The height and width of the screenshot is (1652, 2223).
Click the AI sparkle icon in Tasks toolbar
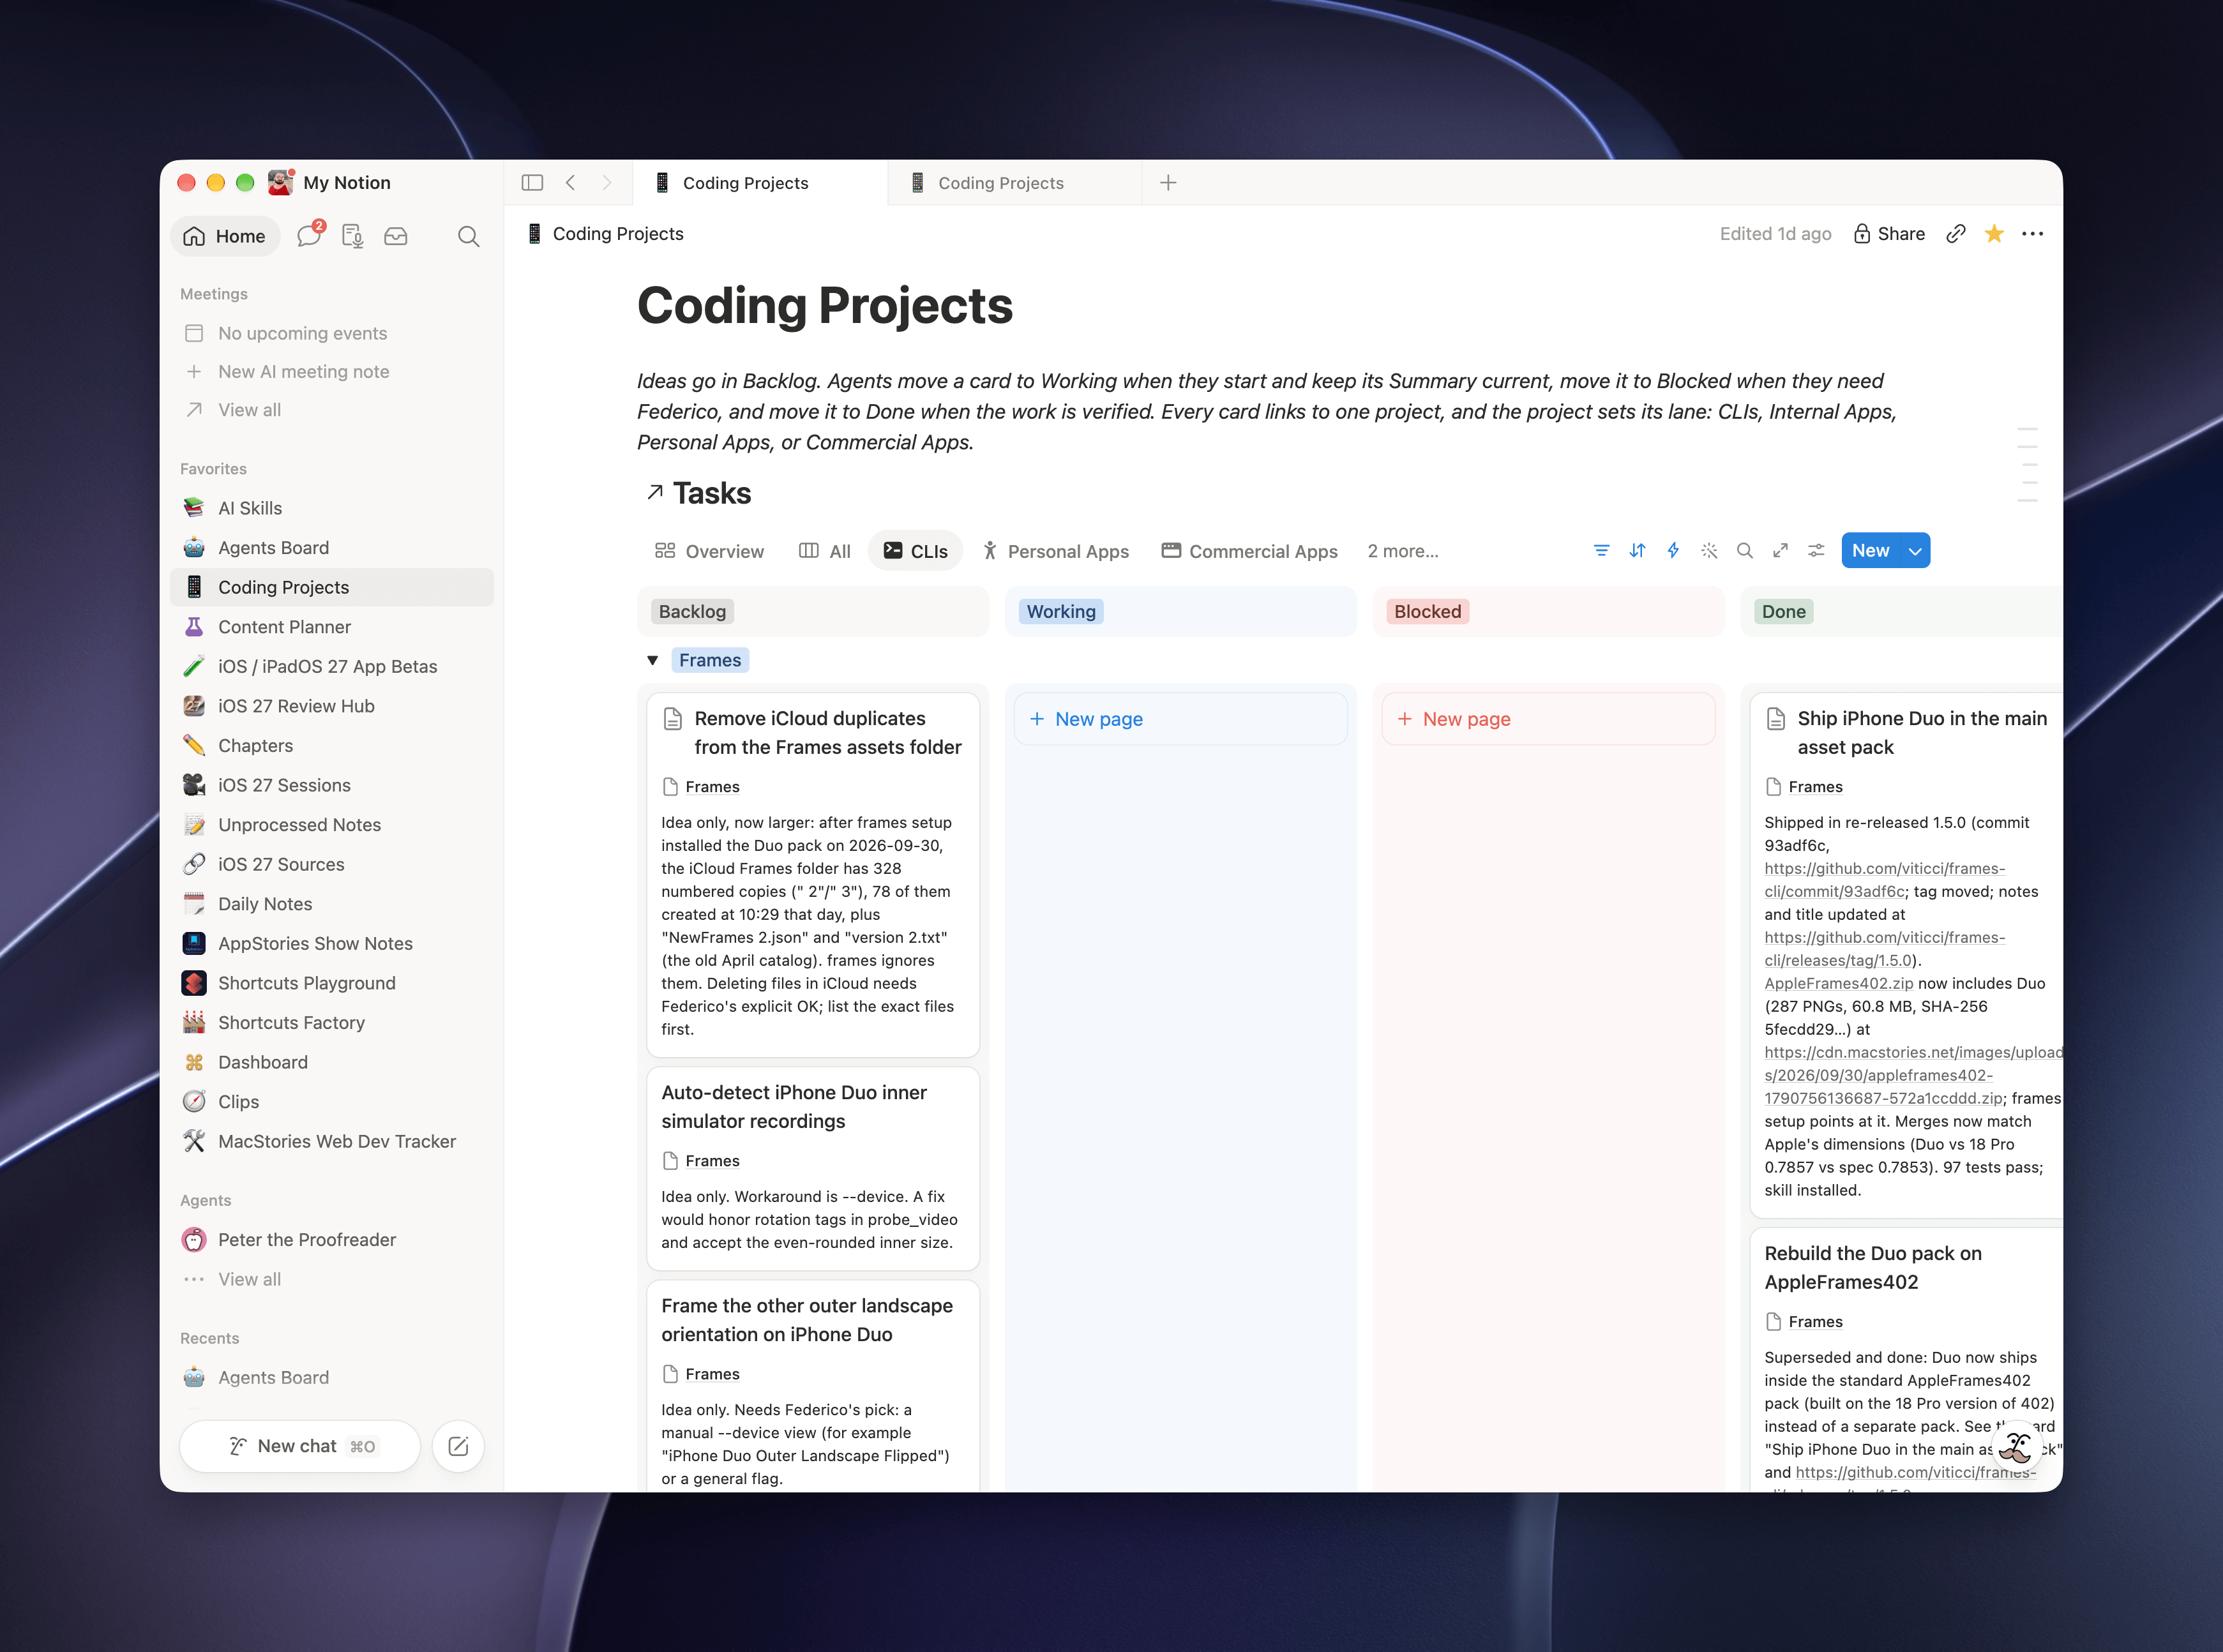[x=1709, y=550]
